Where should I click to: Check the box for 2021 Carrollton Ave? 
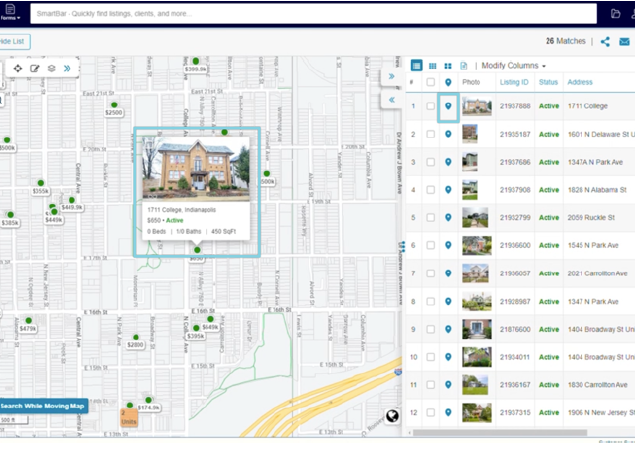pyautogui.click(x=431, y=273)
